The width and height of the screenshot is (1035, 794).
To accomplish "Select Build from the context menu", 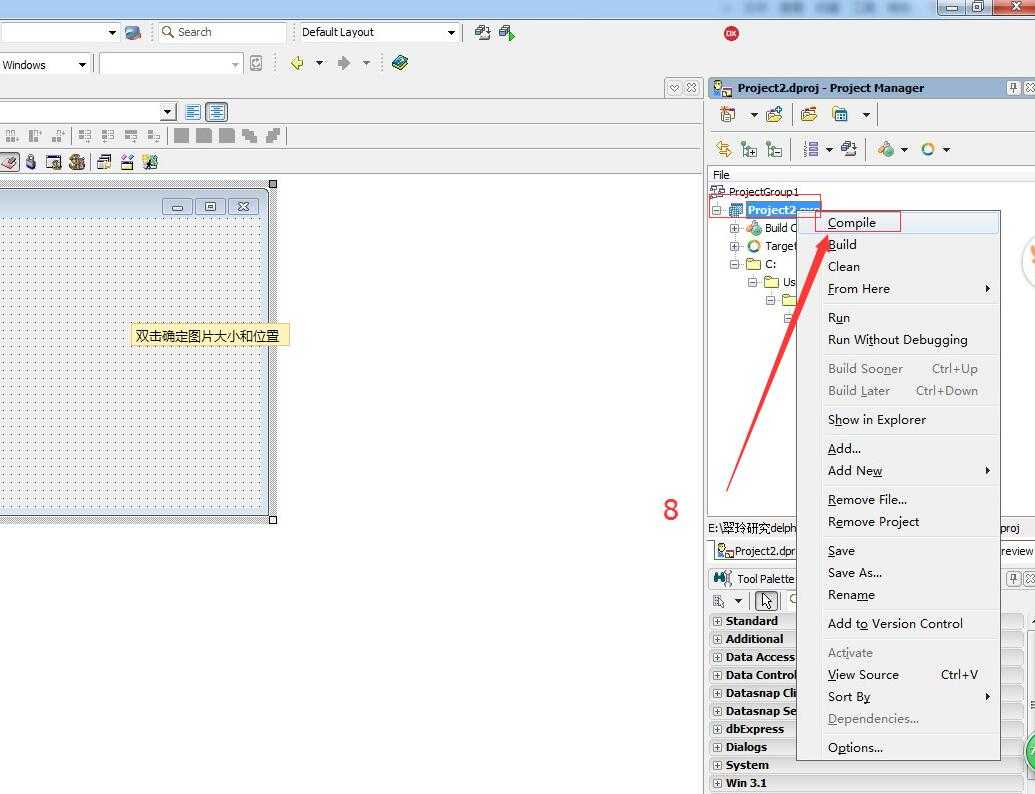I will click(x=898, y=244).
